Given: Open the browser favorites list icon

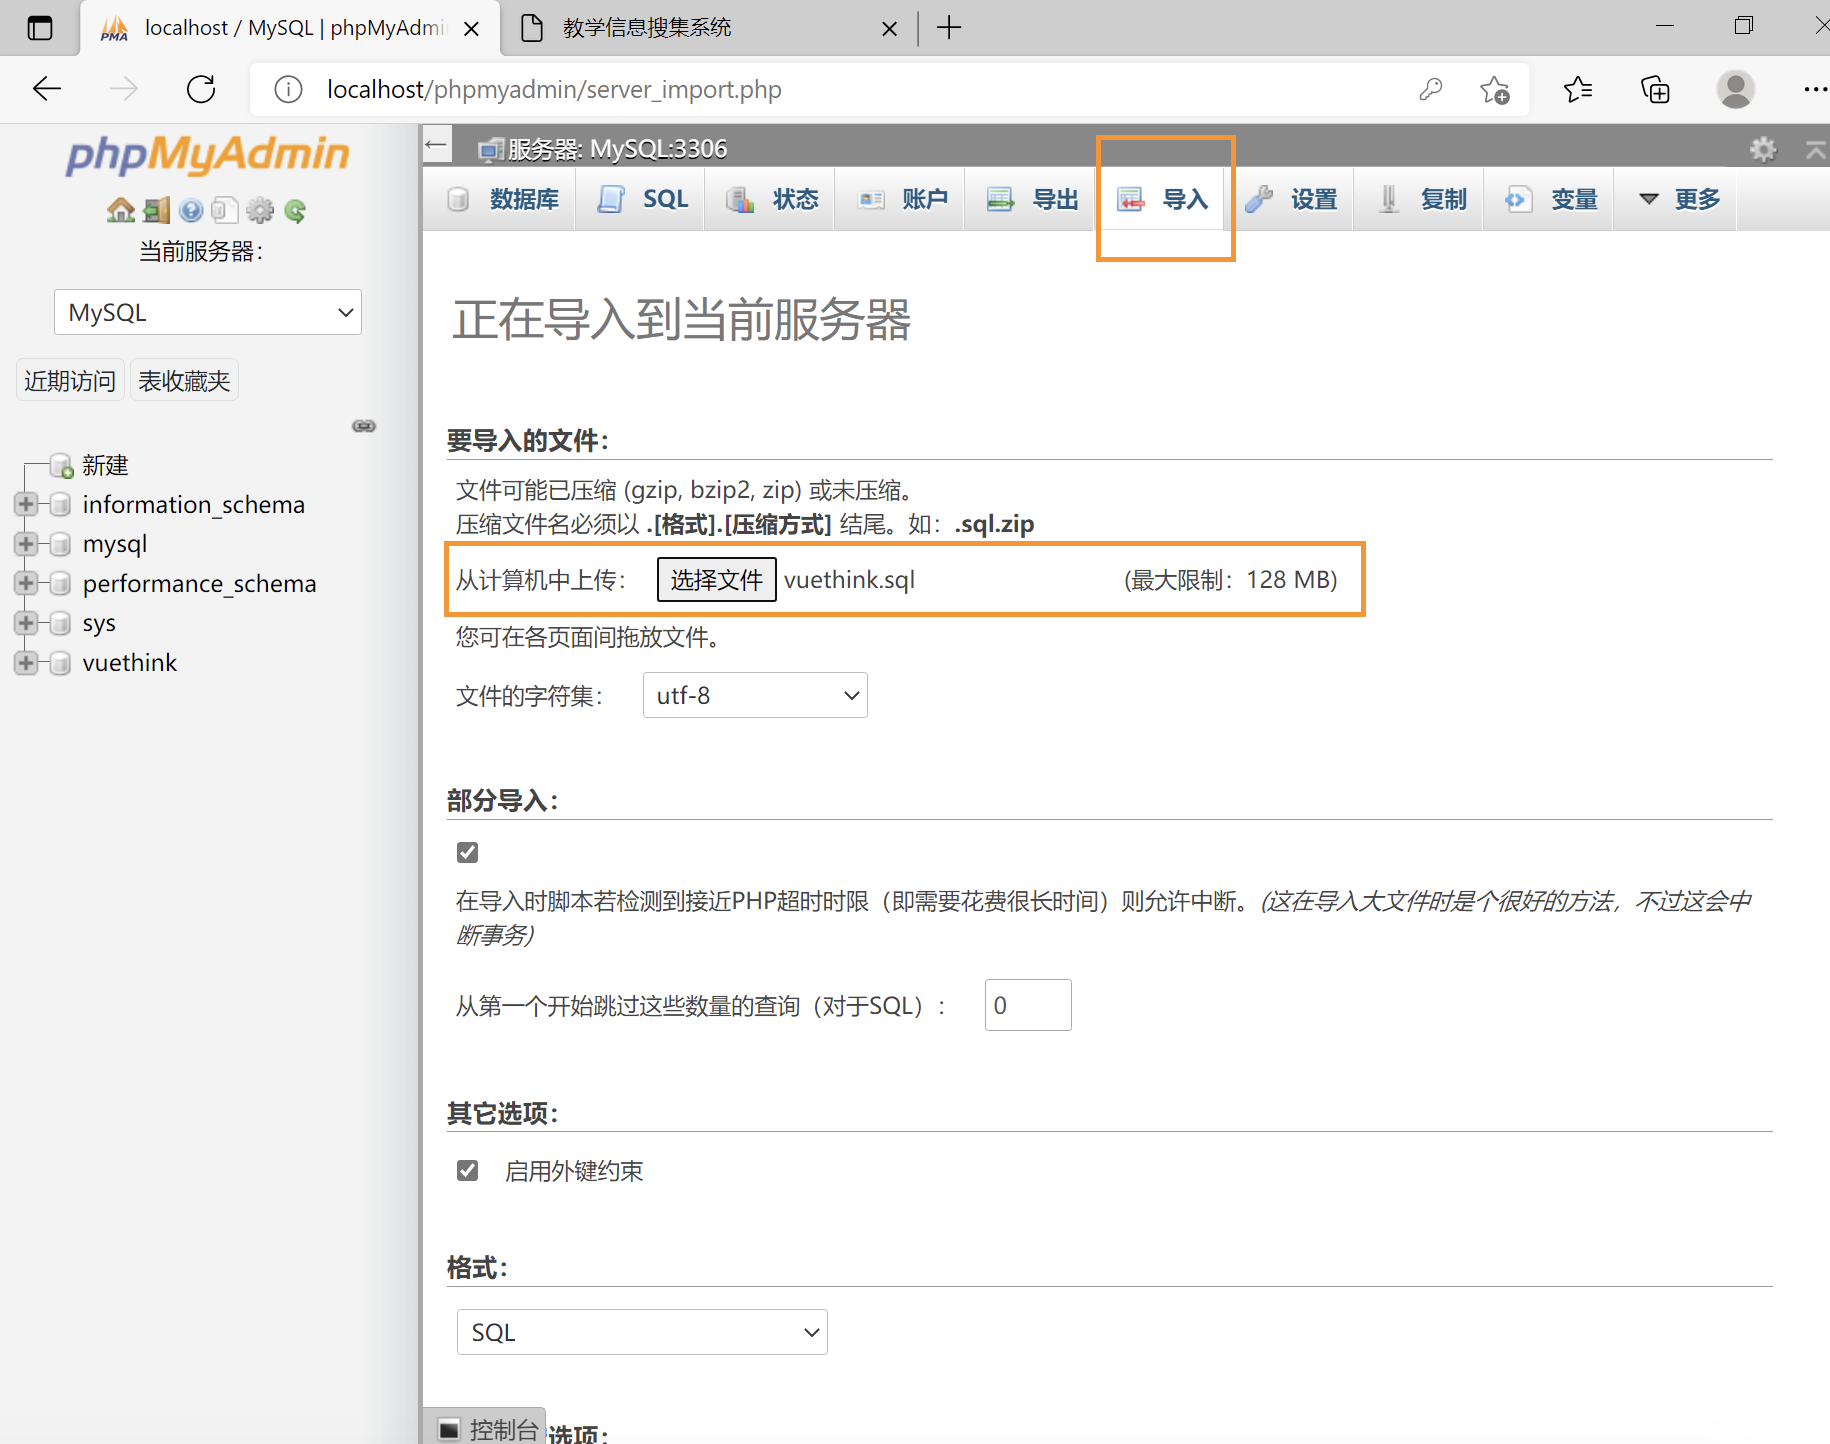Looking at the screenshot, I should point(1578,89).
